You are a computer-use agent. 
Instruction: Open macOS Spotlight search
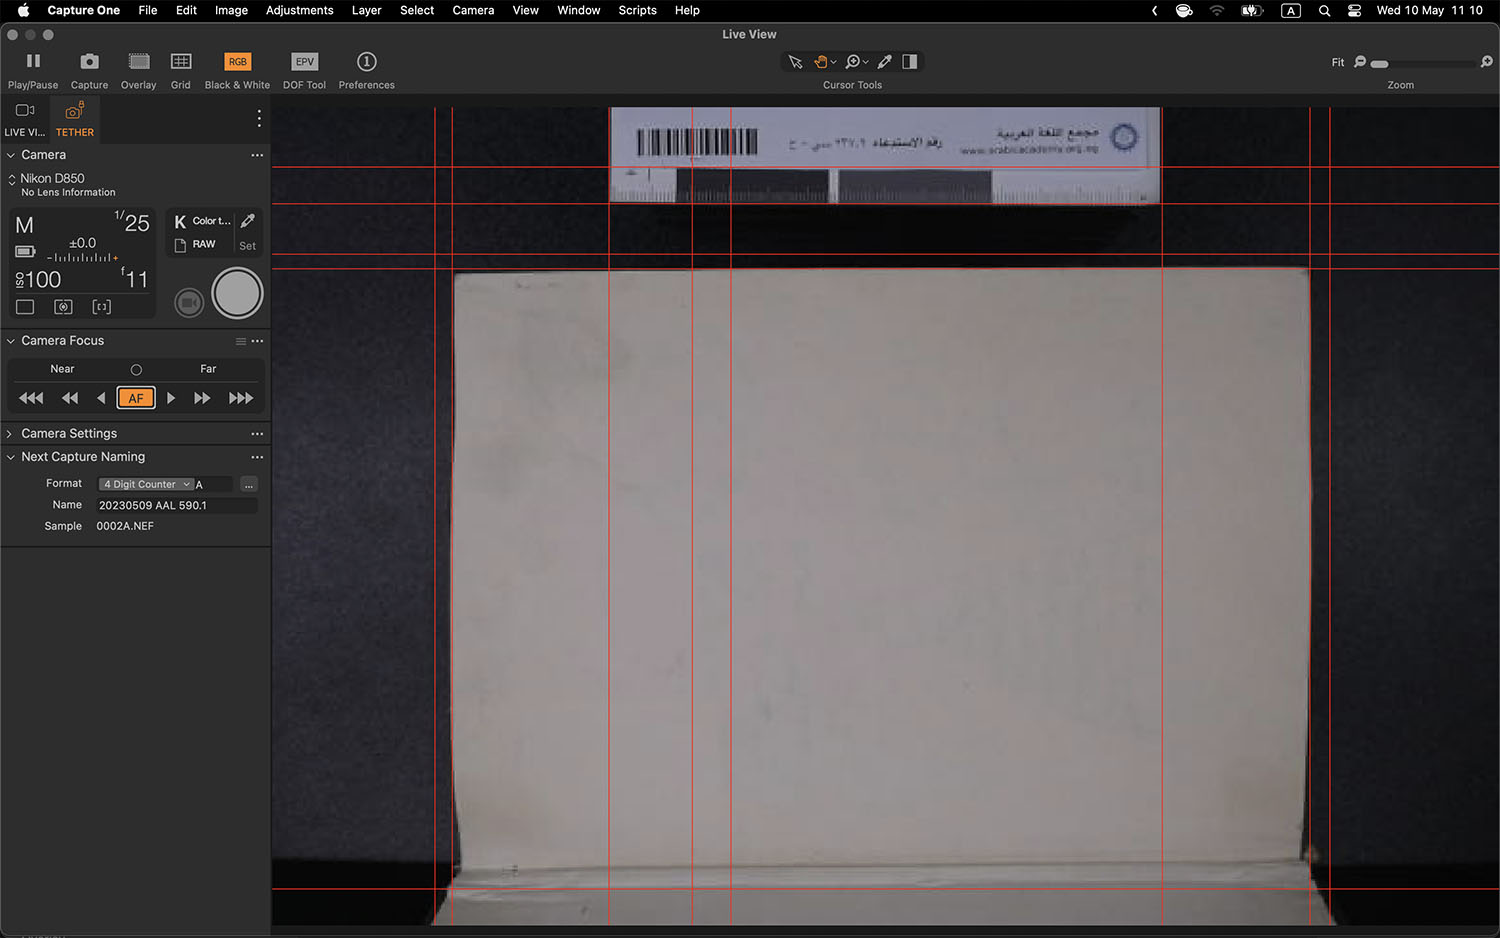pos(1324,10)
